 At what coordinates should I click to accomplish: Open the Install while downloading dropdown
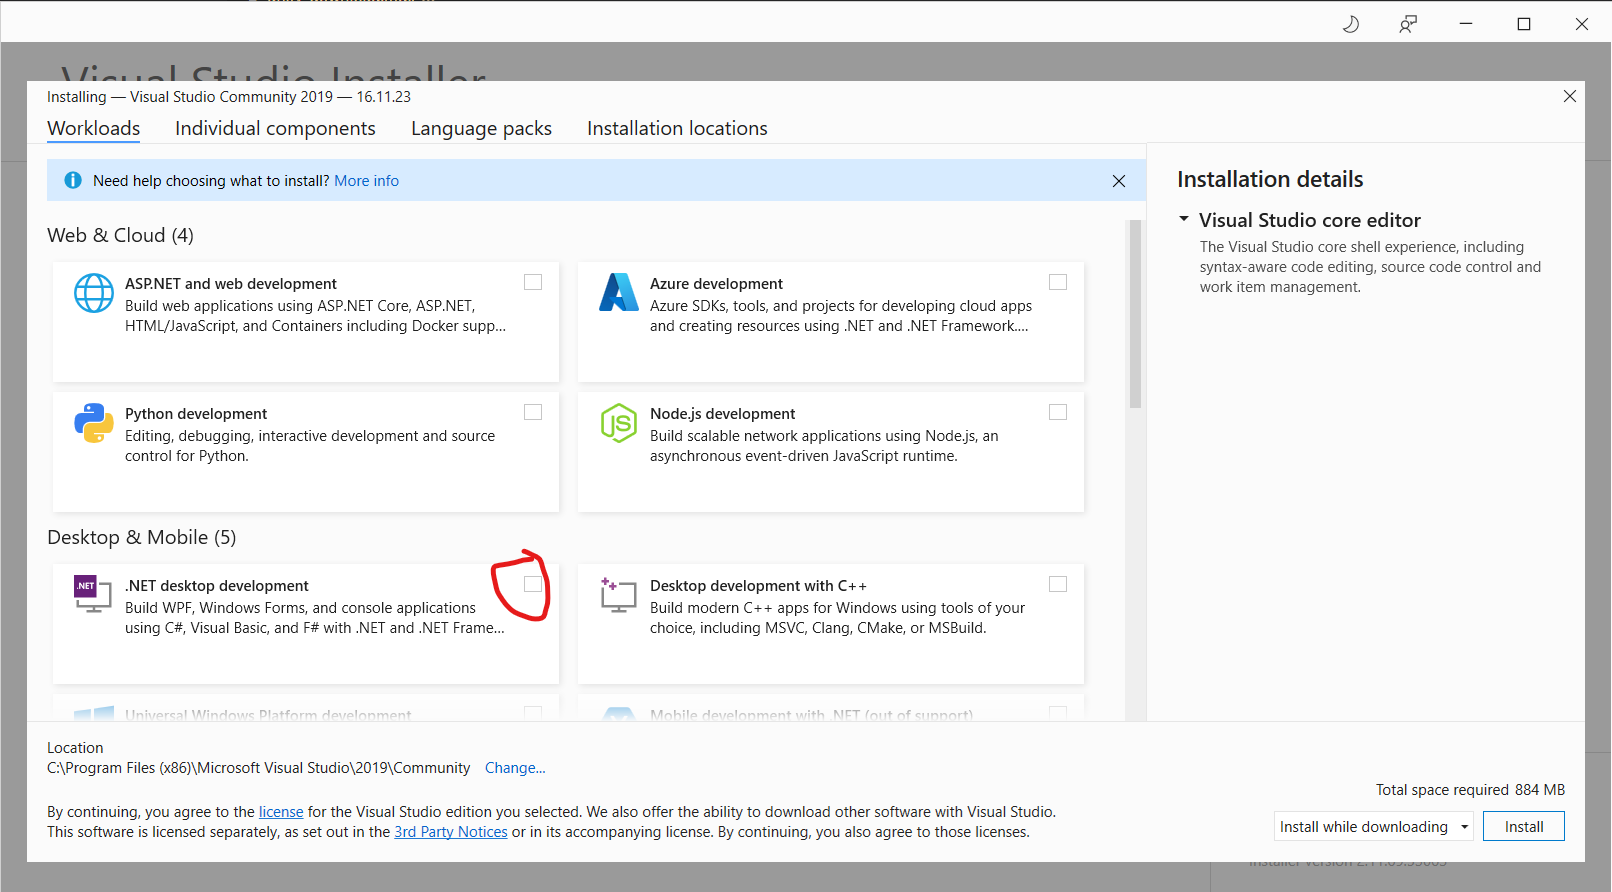coord(1374,827)
